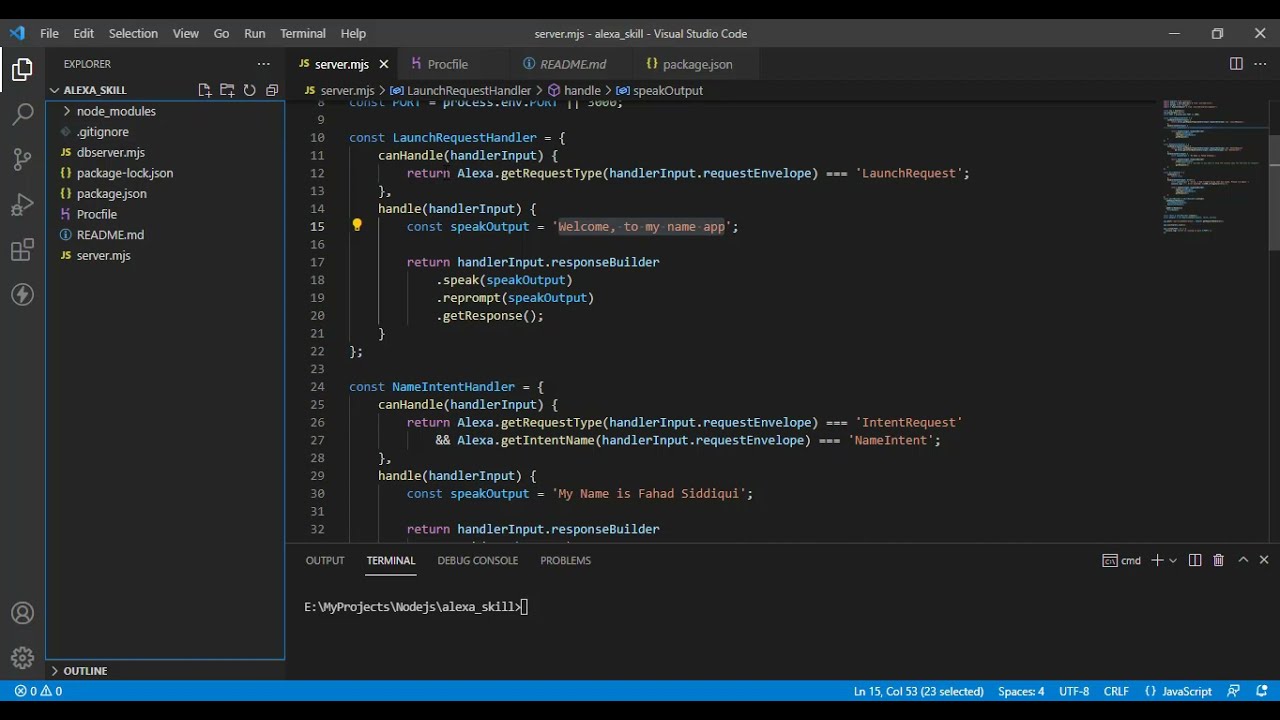The height and width of the screenshot is (720, 1280).
Task: Open Run and Debug view
Action: [22, 205]
